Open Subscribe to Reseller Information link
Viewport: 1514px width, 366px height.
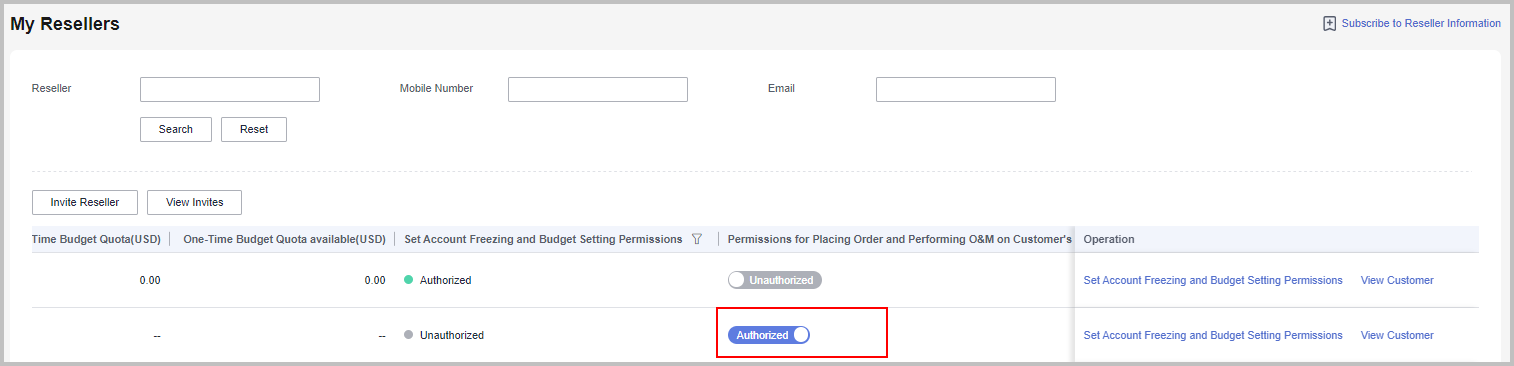pos(1421,23)
